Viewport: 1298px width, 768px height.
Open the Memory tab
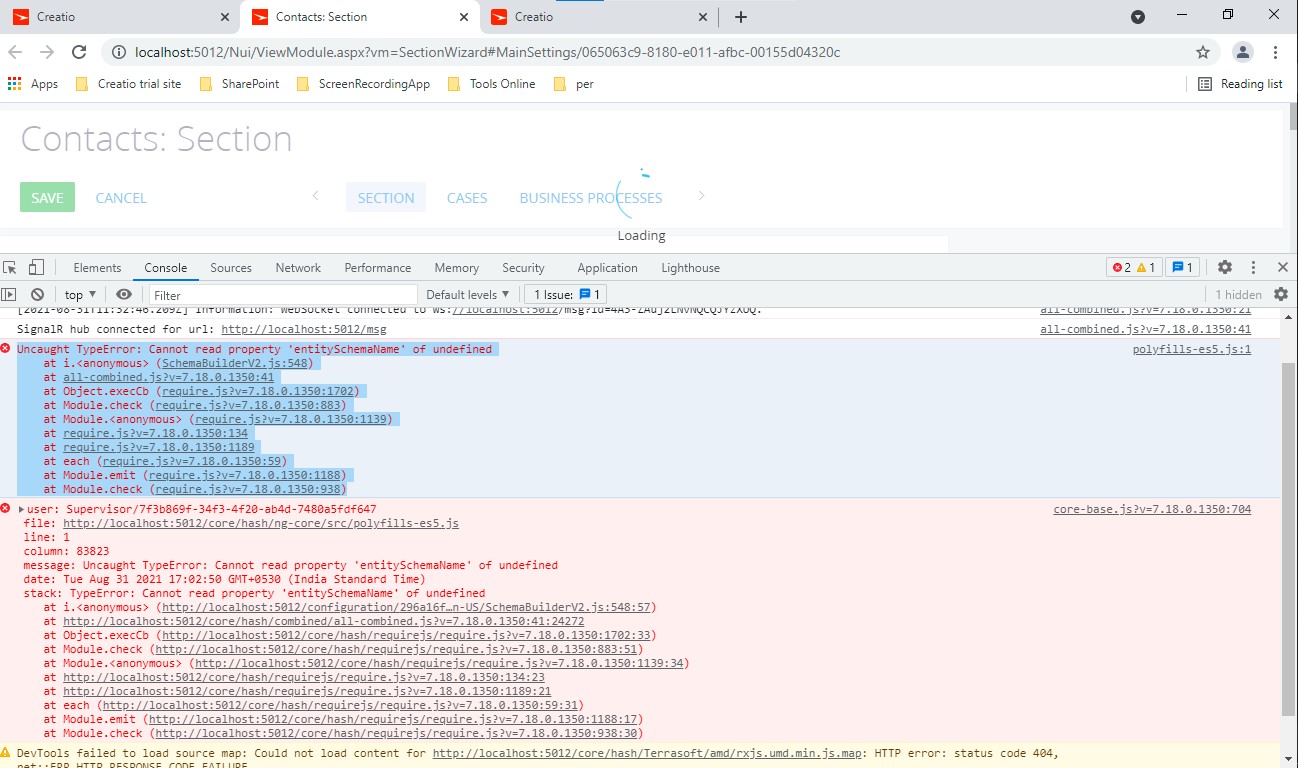[456, 267]
